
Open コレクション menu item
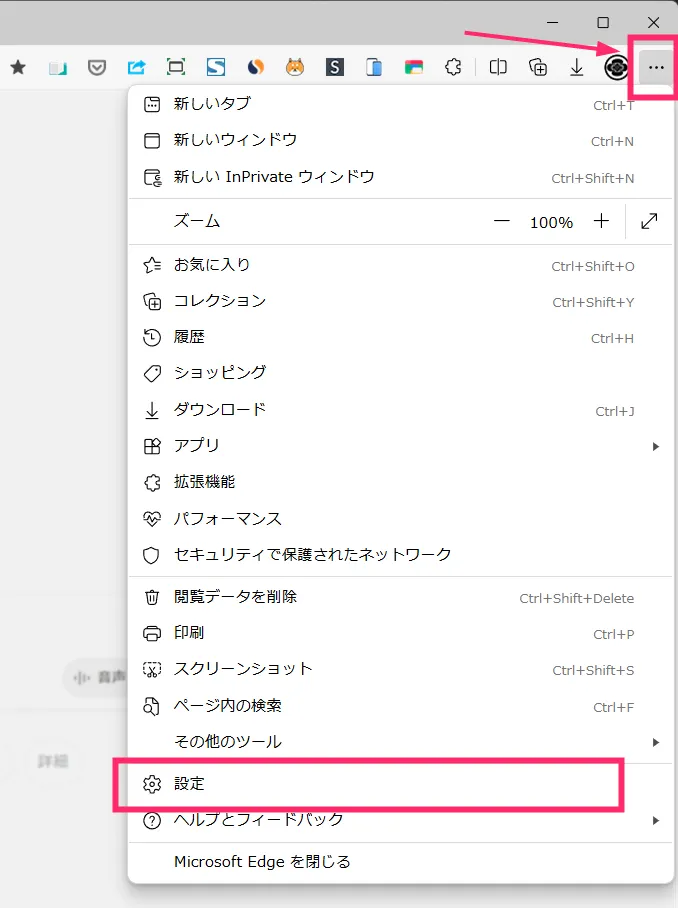(x=400, y=301)
